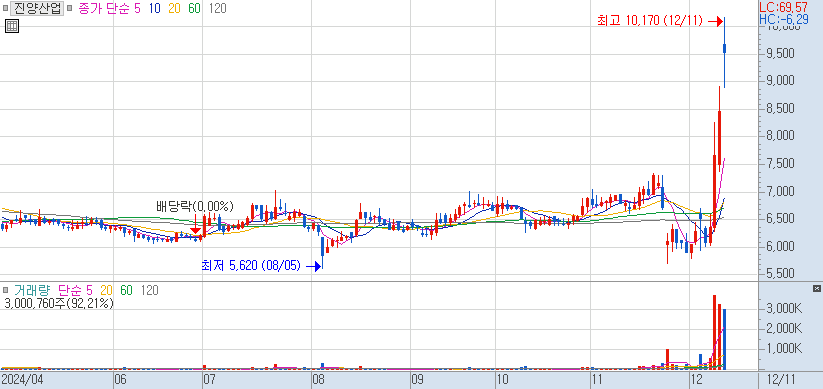Click the 12 month label on date axis
The width and height of the screenshot is (823, 389).
point(698,379)
